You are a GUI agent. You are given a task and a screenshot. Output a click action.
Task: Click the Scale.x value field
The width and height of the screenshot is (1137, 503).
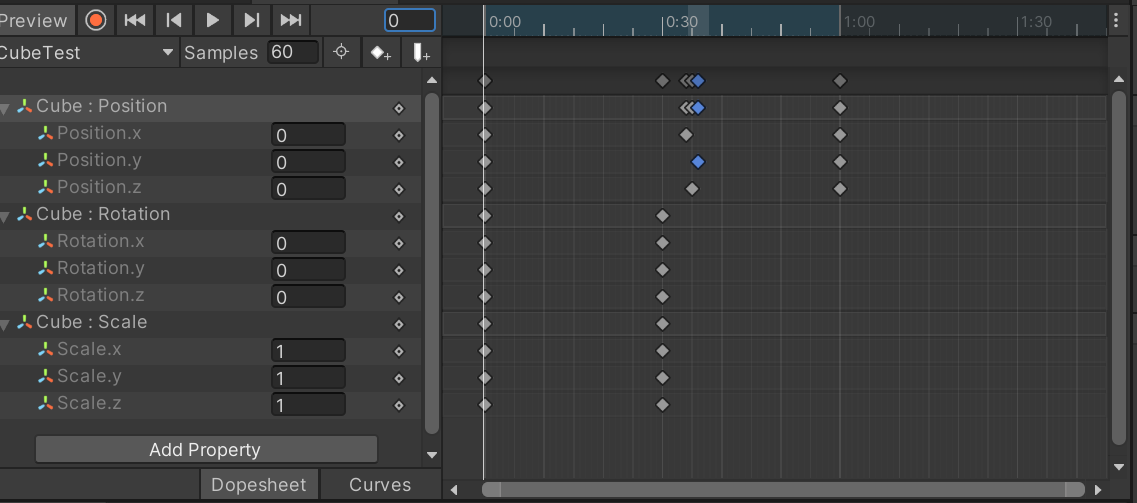308,351
